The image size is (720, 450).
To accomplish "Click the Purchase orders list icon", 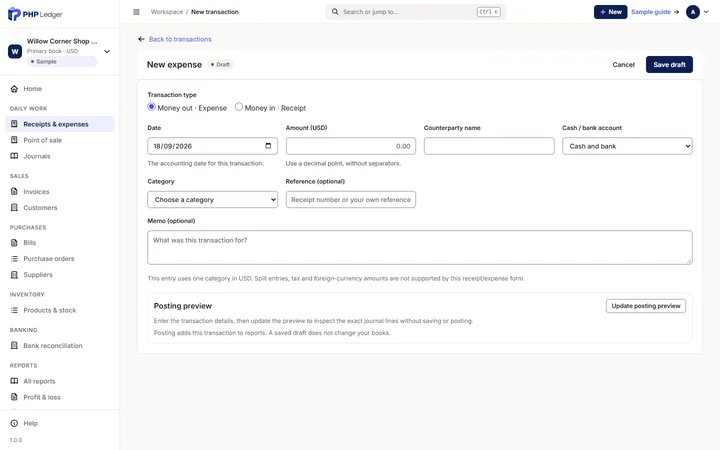I will coord(14,259).
